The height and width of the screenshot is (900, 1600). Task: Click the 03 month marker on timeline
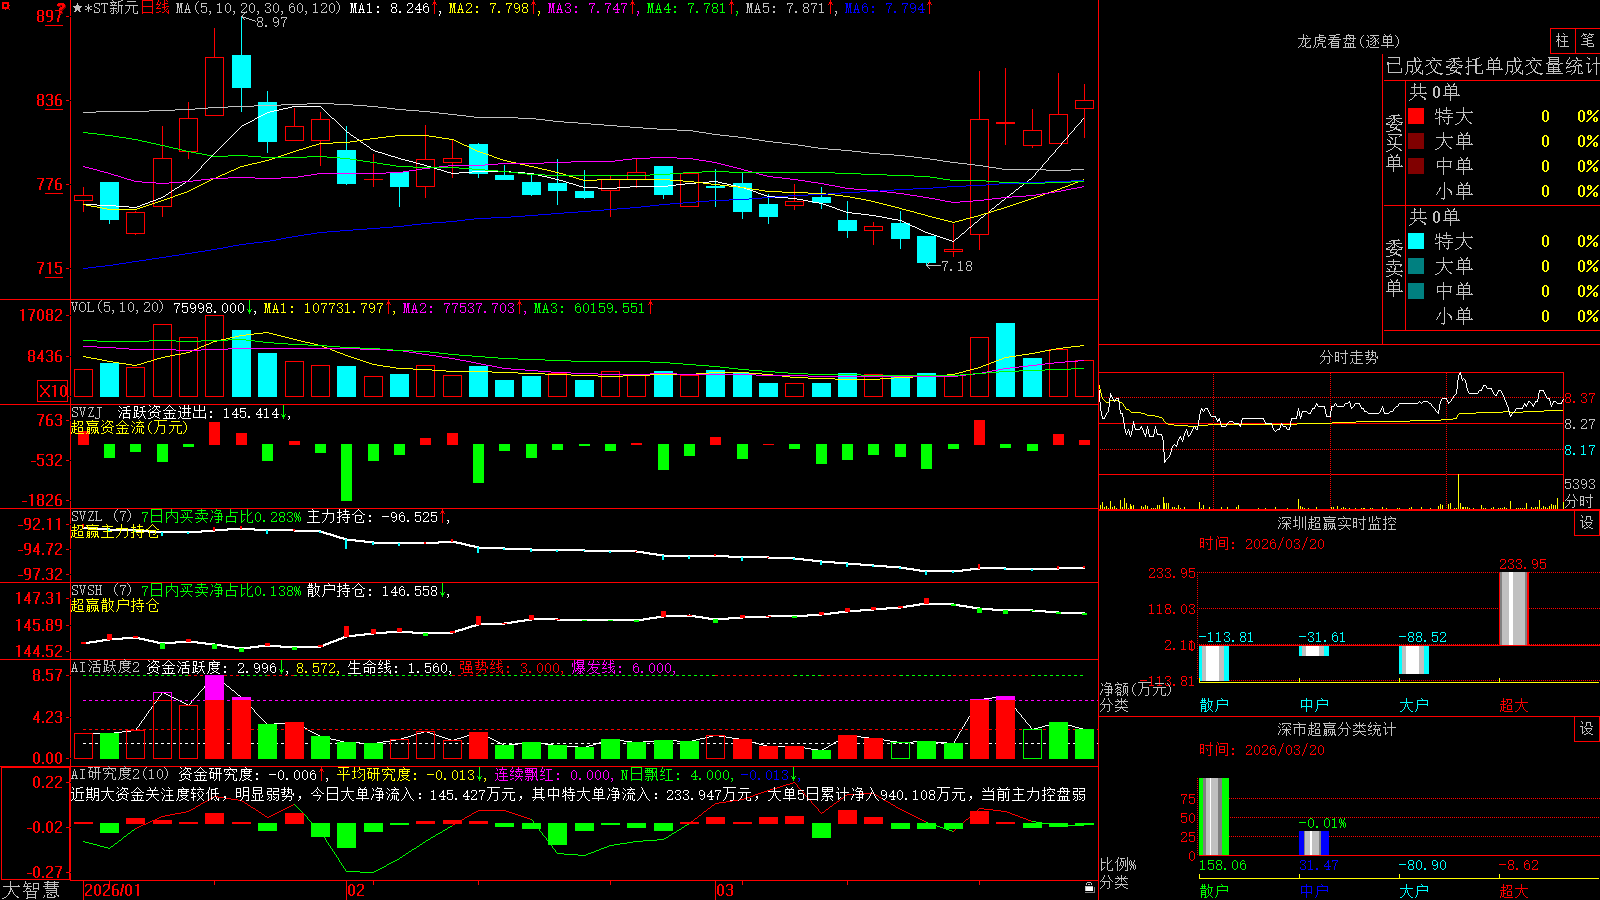click(725, 890)
